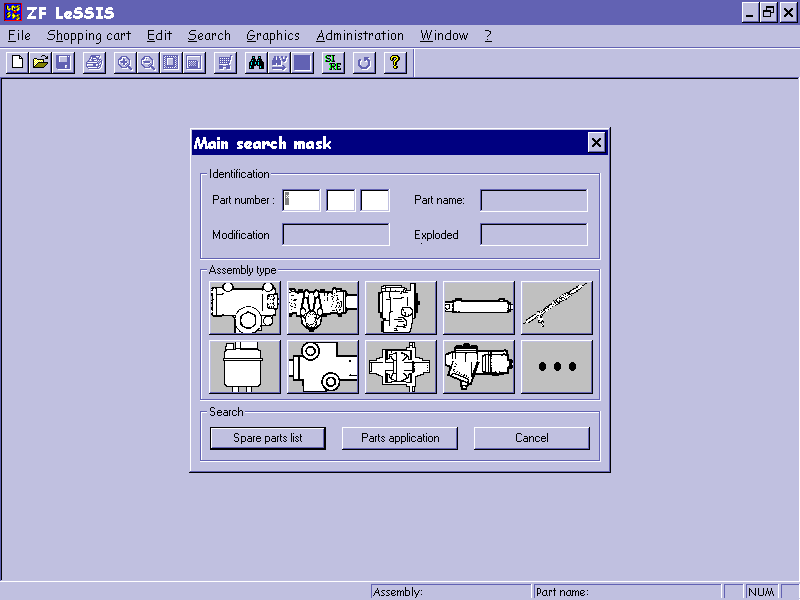
Task: Open the Window menu
Action: tap(444, 36)
